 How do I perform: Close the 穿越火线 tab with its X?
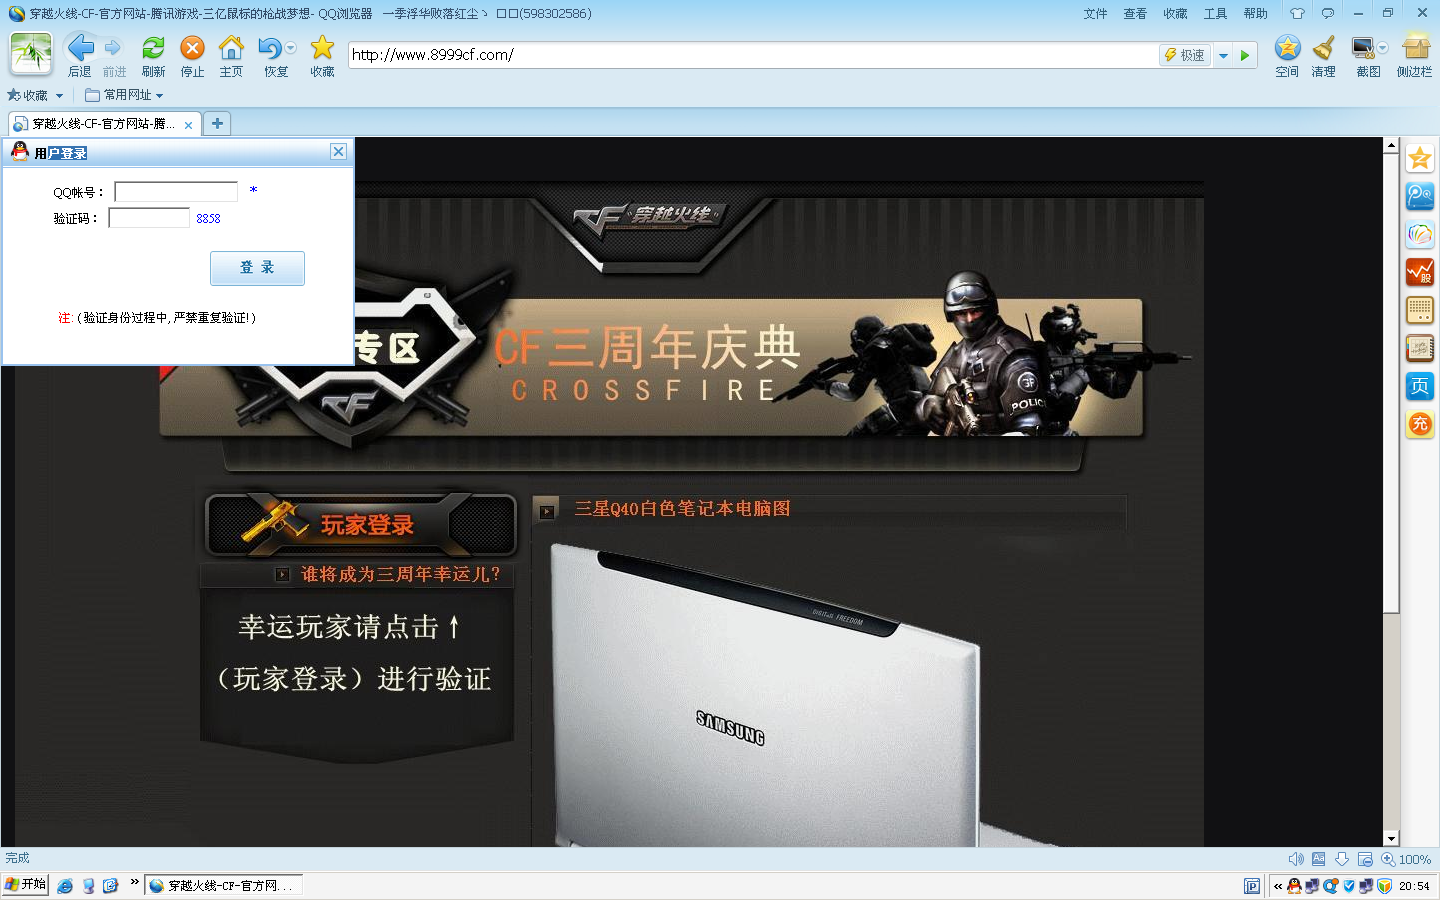click(x=188, y=125)
